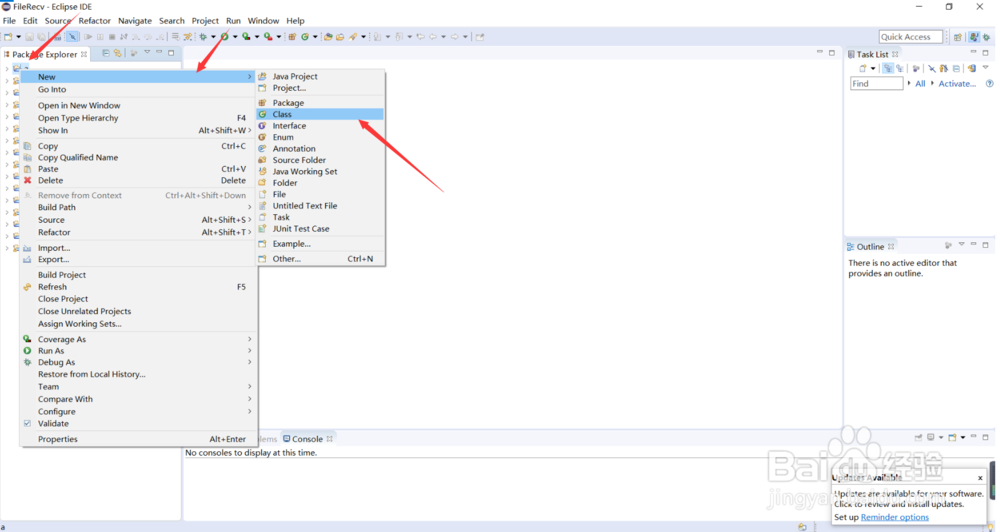Open the Task List help icon

point(989,84)
